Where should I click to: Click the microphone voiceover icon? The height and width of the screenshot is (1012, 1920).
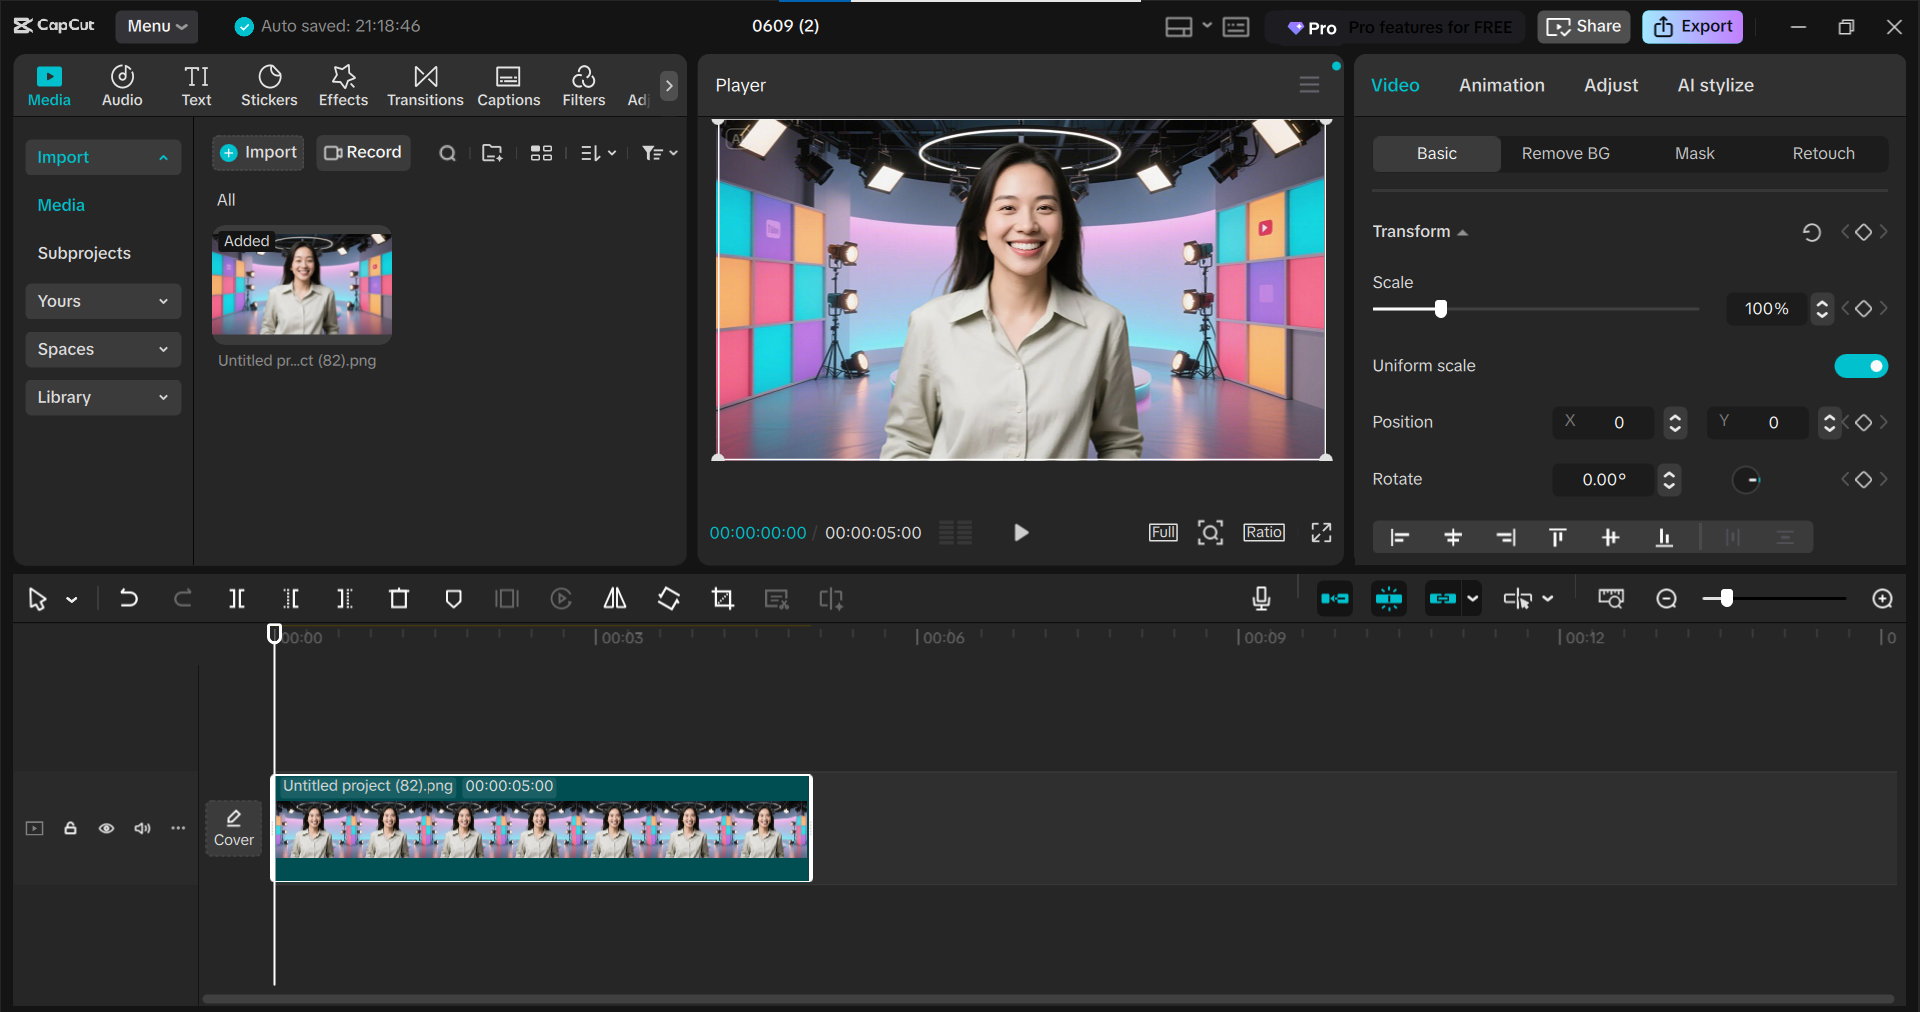(x=1261, y=599)
